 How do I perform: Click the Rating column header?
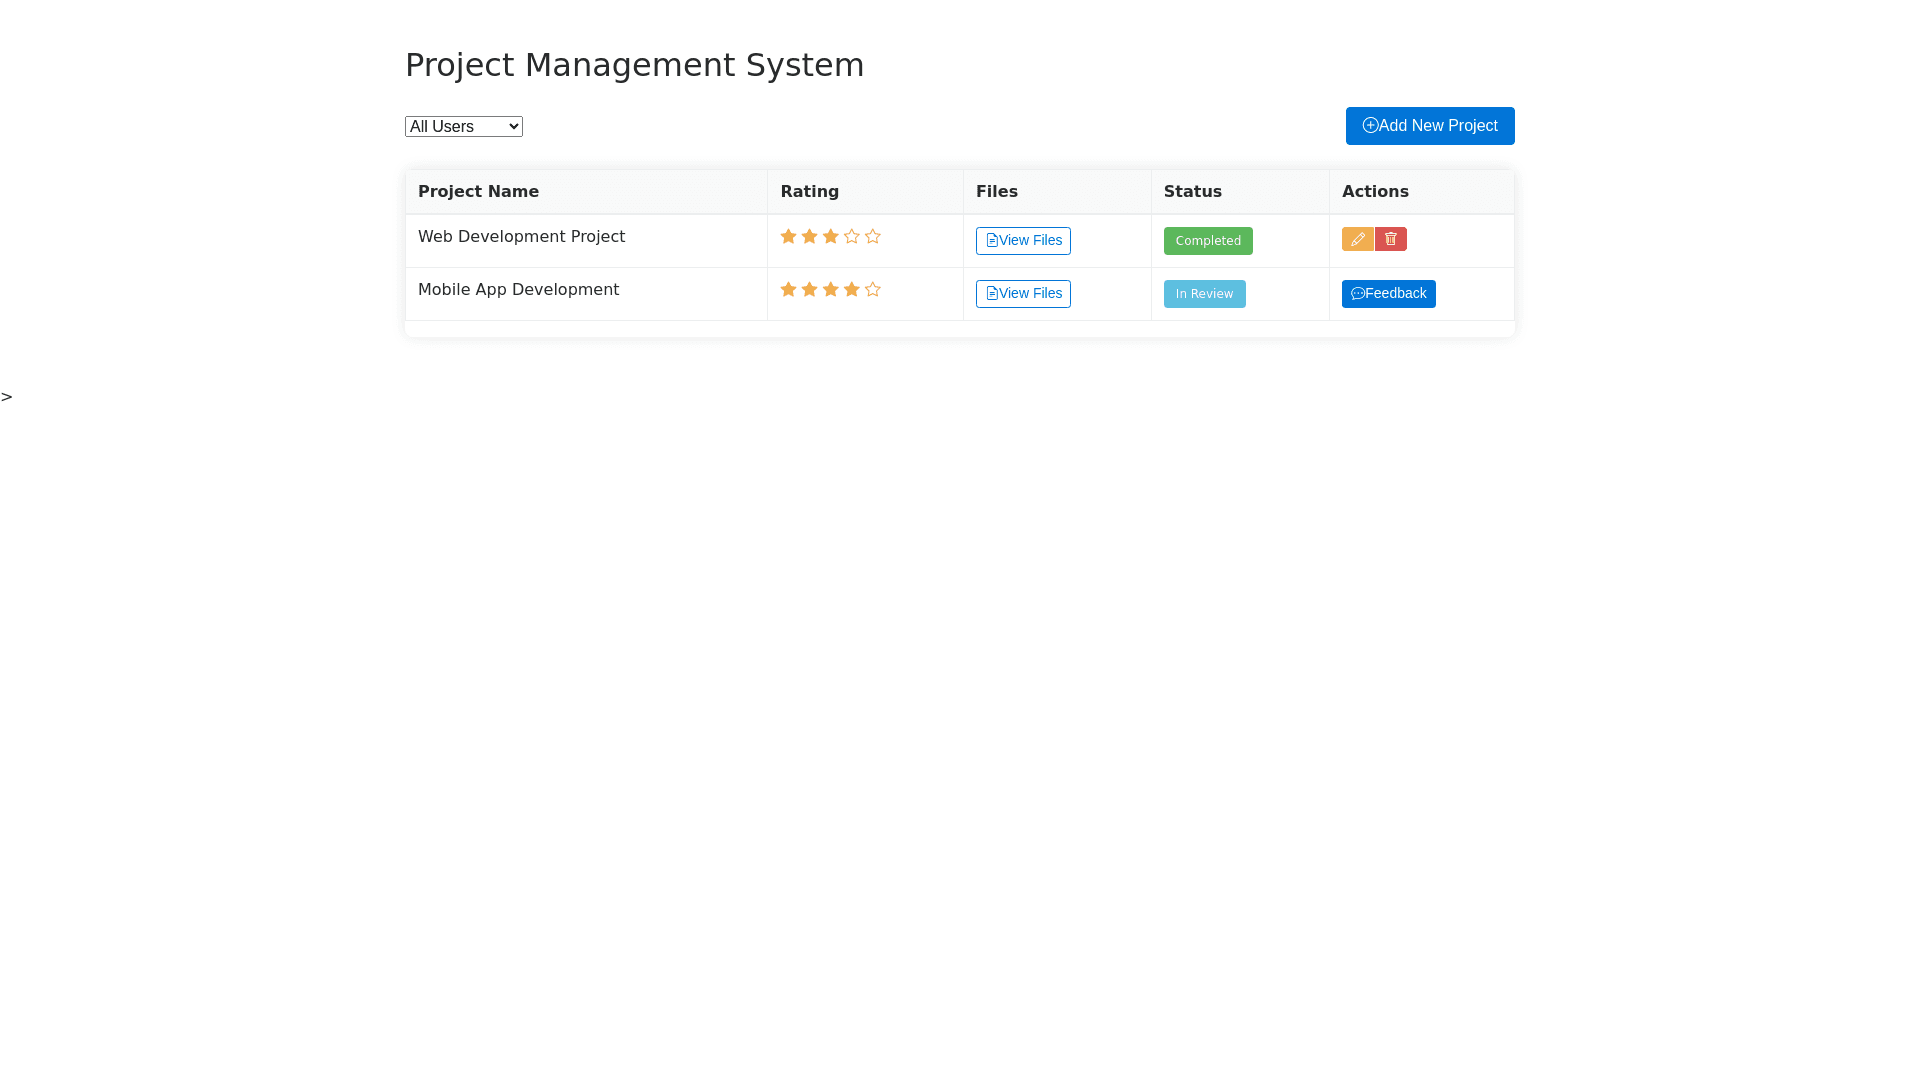[809, 192]
